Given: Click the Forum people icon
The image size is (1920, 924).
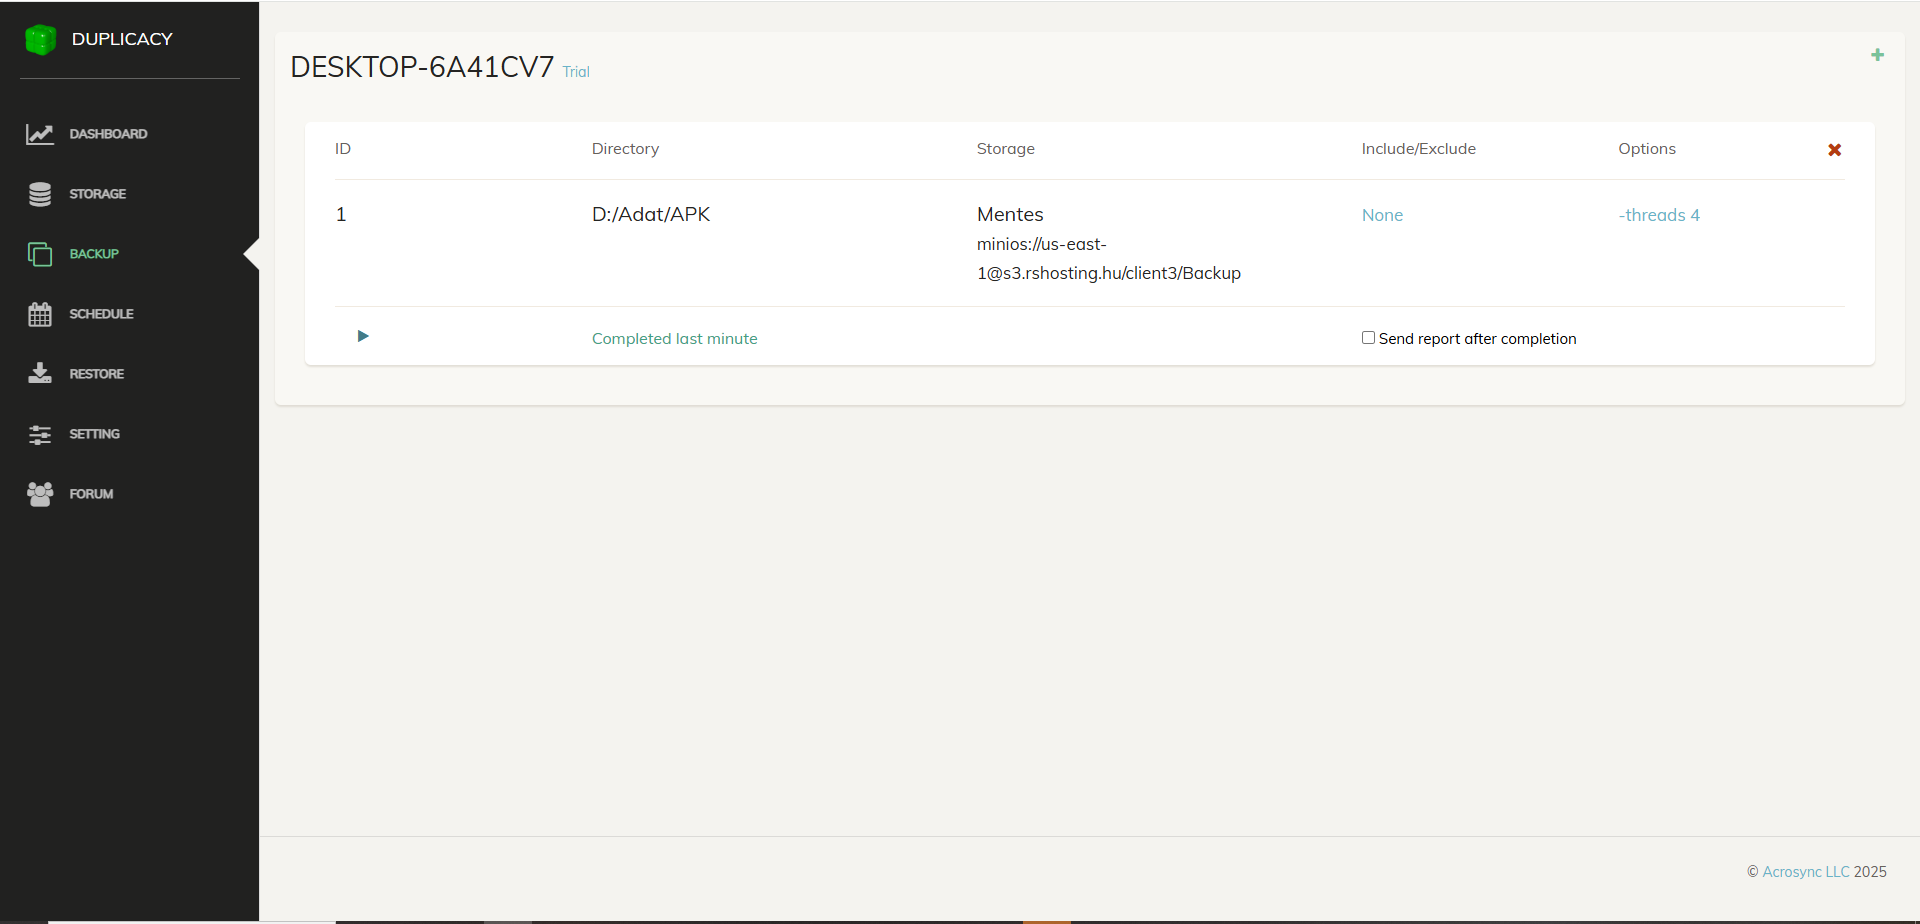Looking at the screenshot, I should pos(40,494).
